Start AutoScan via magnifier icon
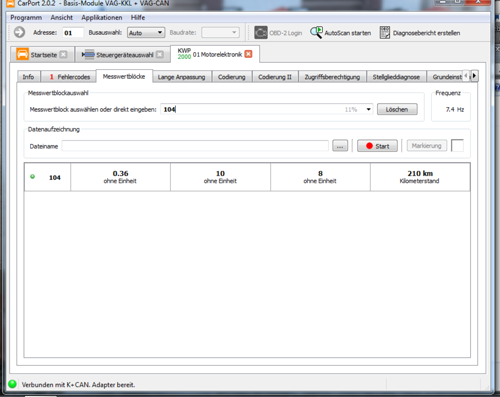Viewport: 500px width, 397px height. click(x=316, y=32)
